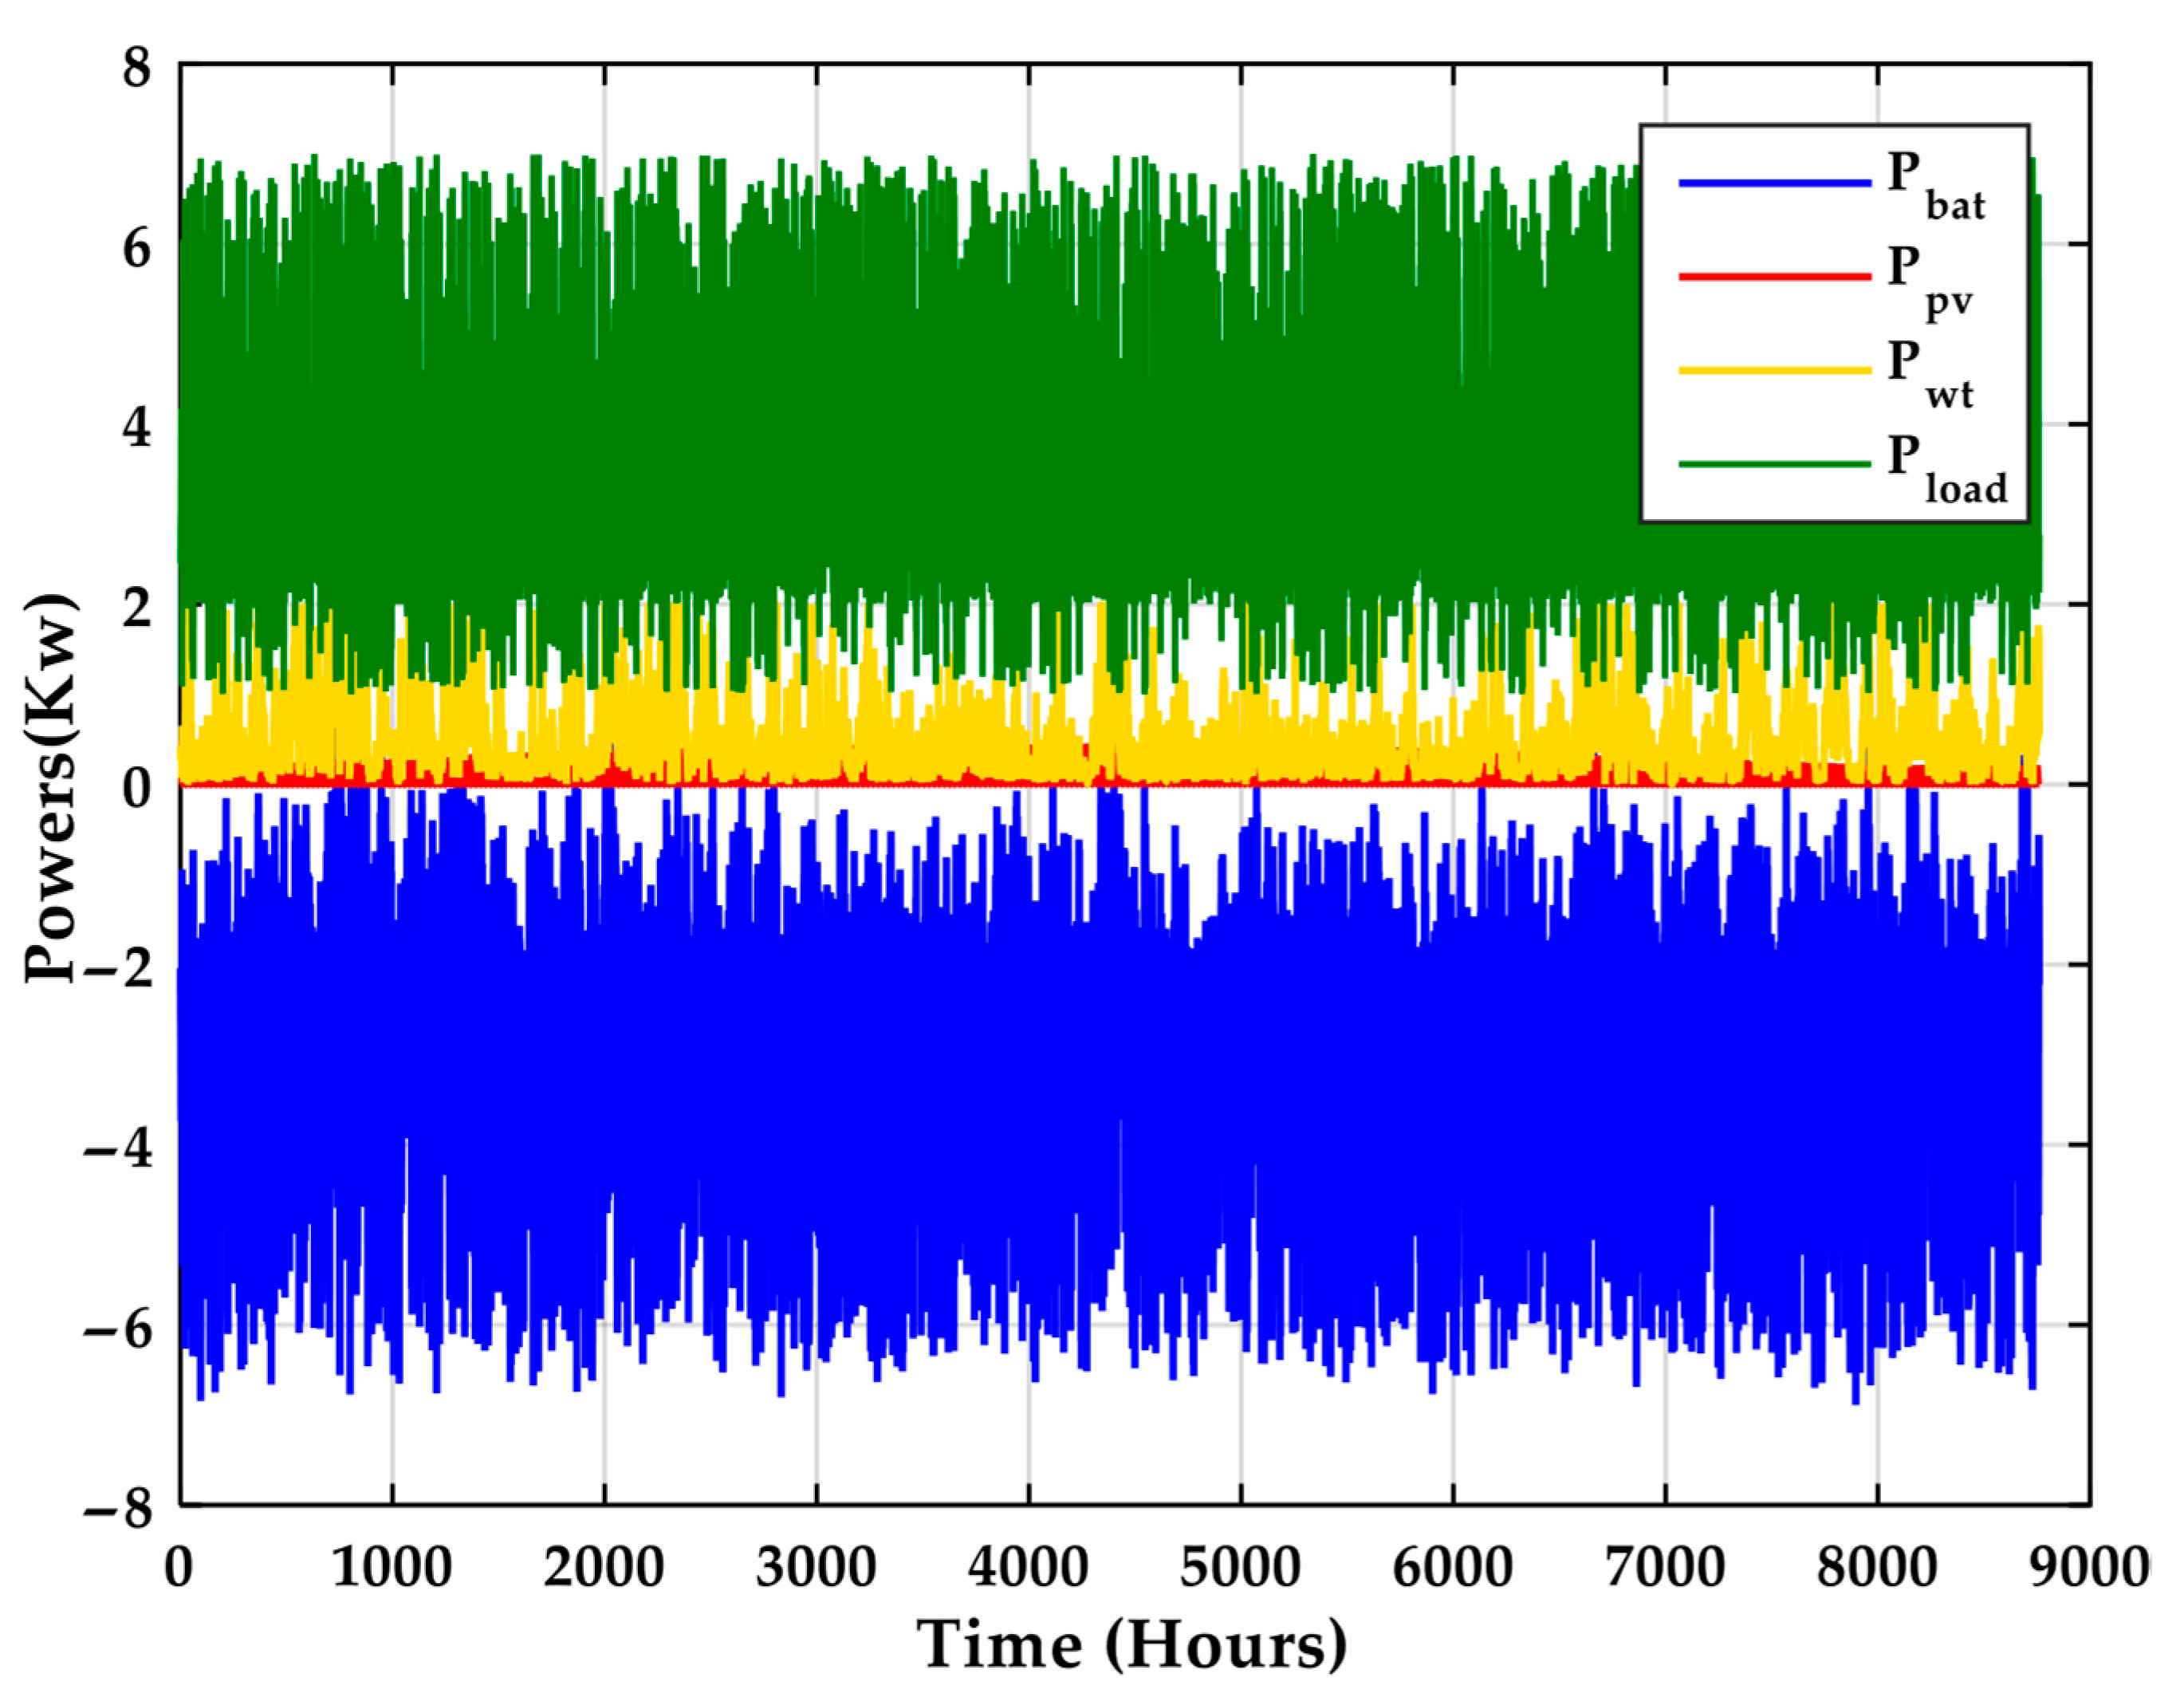Click the green legend line sample
2184x1701 pixels.
(x=1774, y=464)
